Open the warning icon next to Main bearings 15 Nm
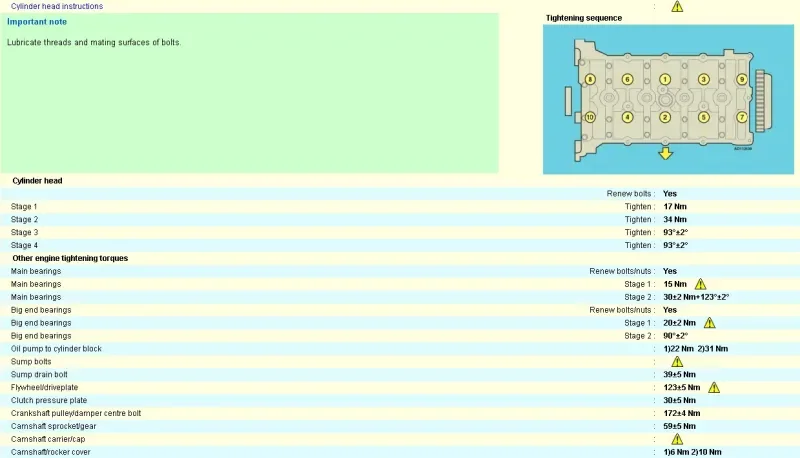The image size is (800, 458). pyautogui.click(x=701, y=284)
